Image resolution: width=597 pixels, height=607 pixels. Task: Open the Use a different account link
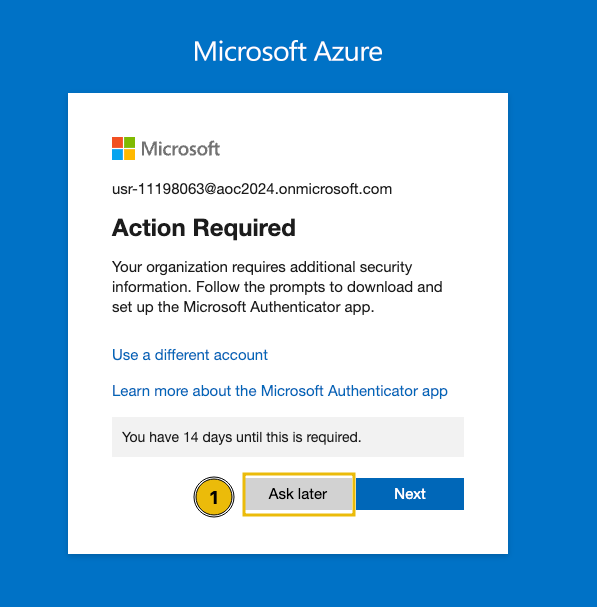point(190,355)
